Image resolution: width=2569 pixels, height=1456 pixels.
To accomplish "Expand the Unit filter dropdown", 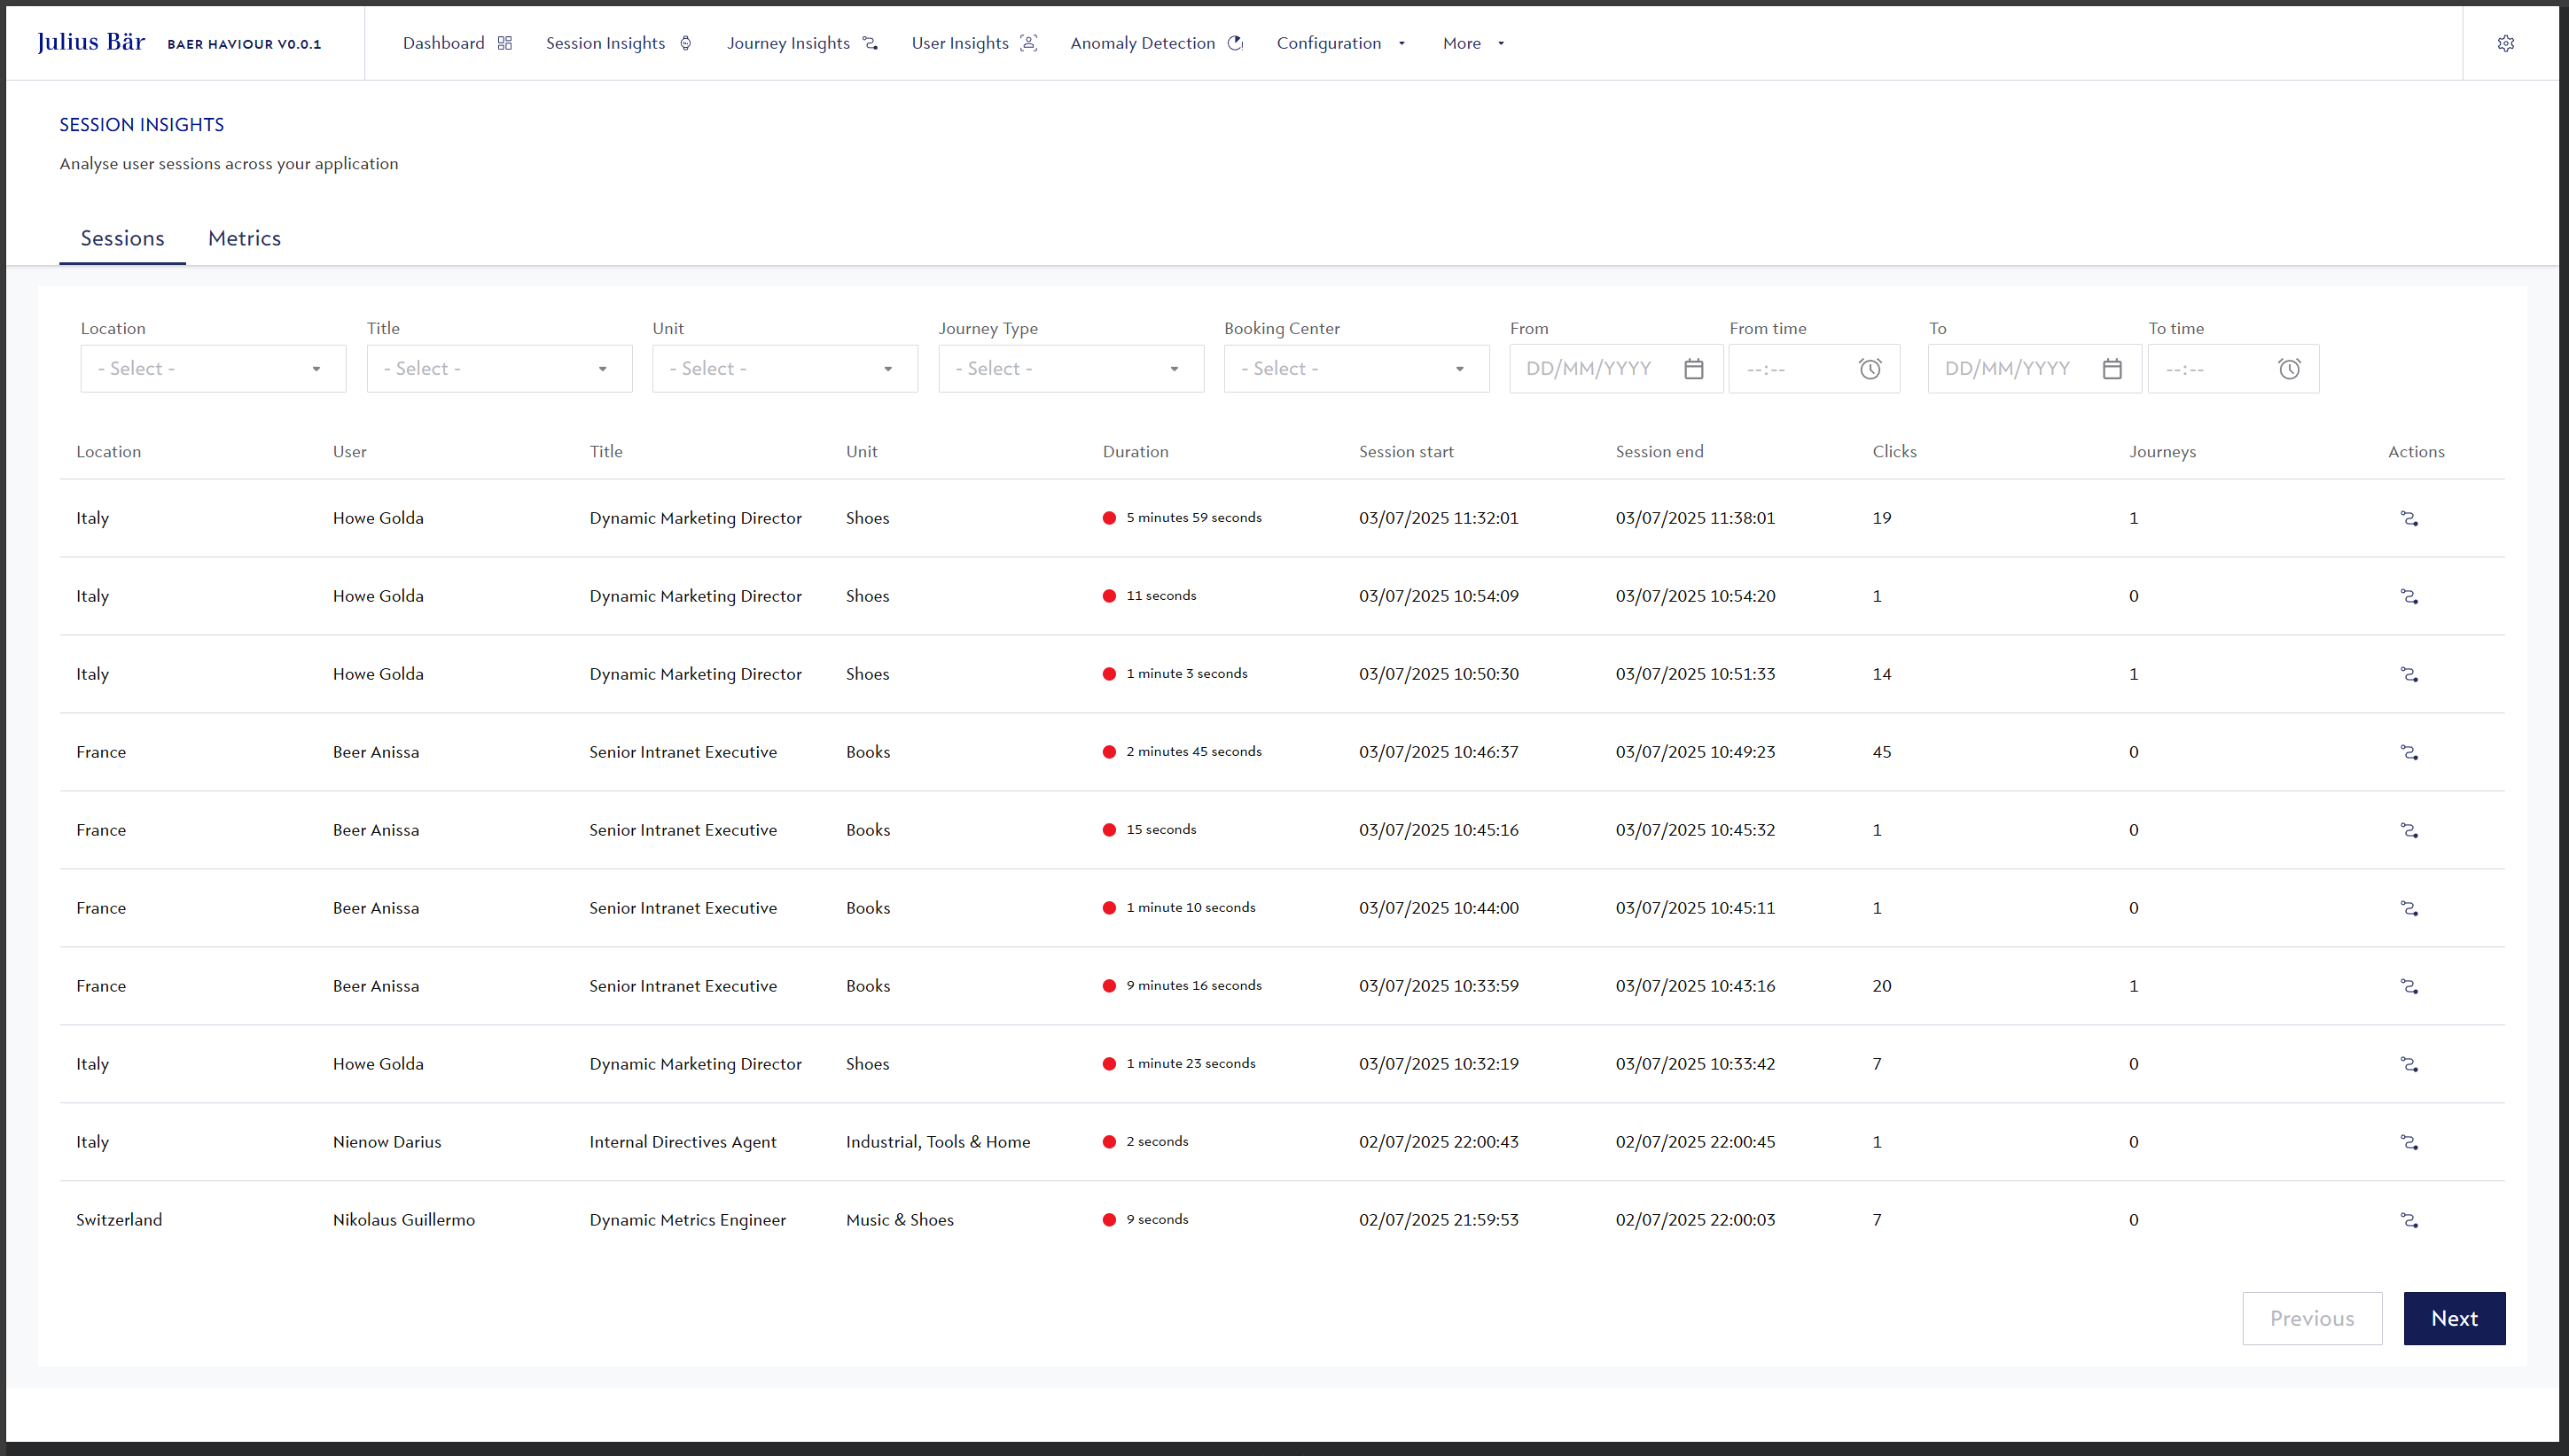I will coord(785,369).
